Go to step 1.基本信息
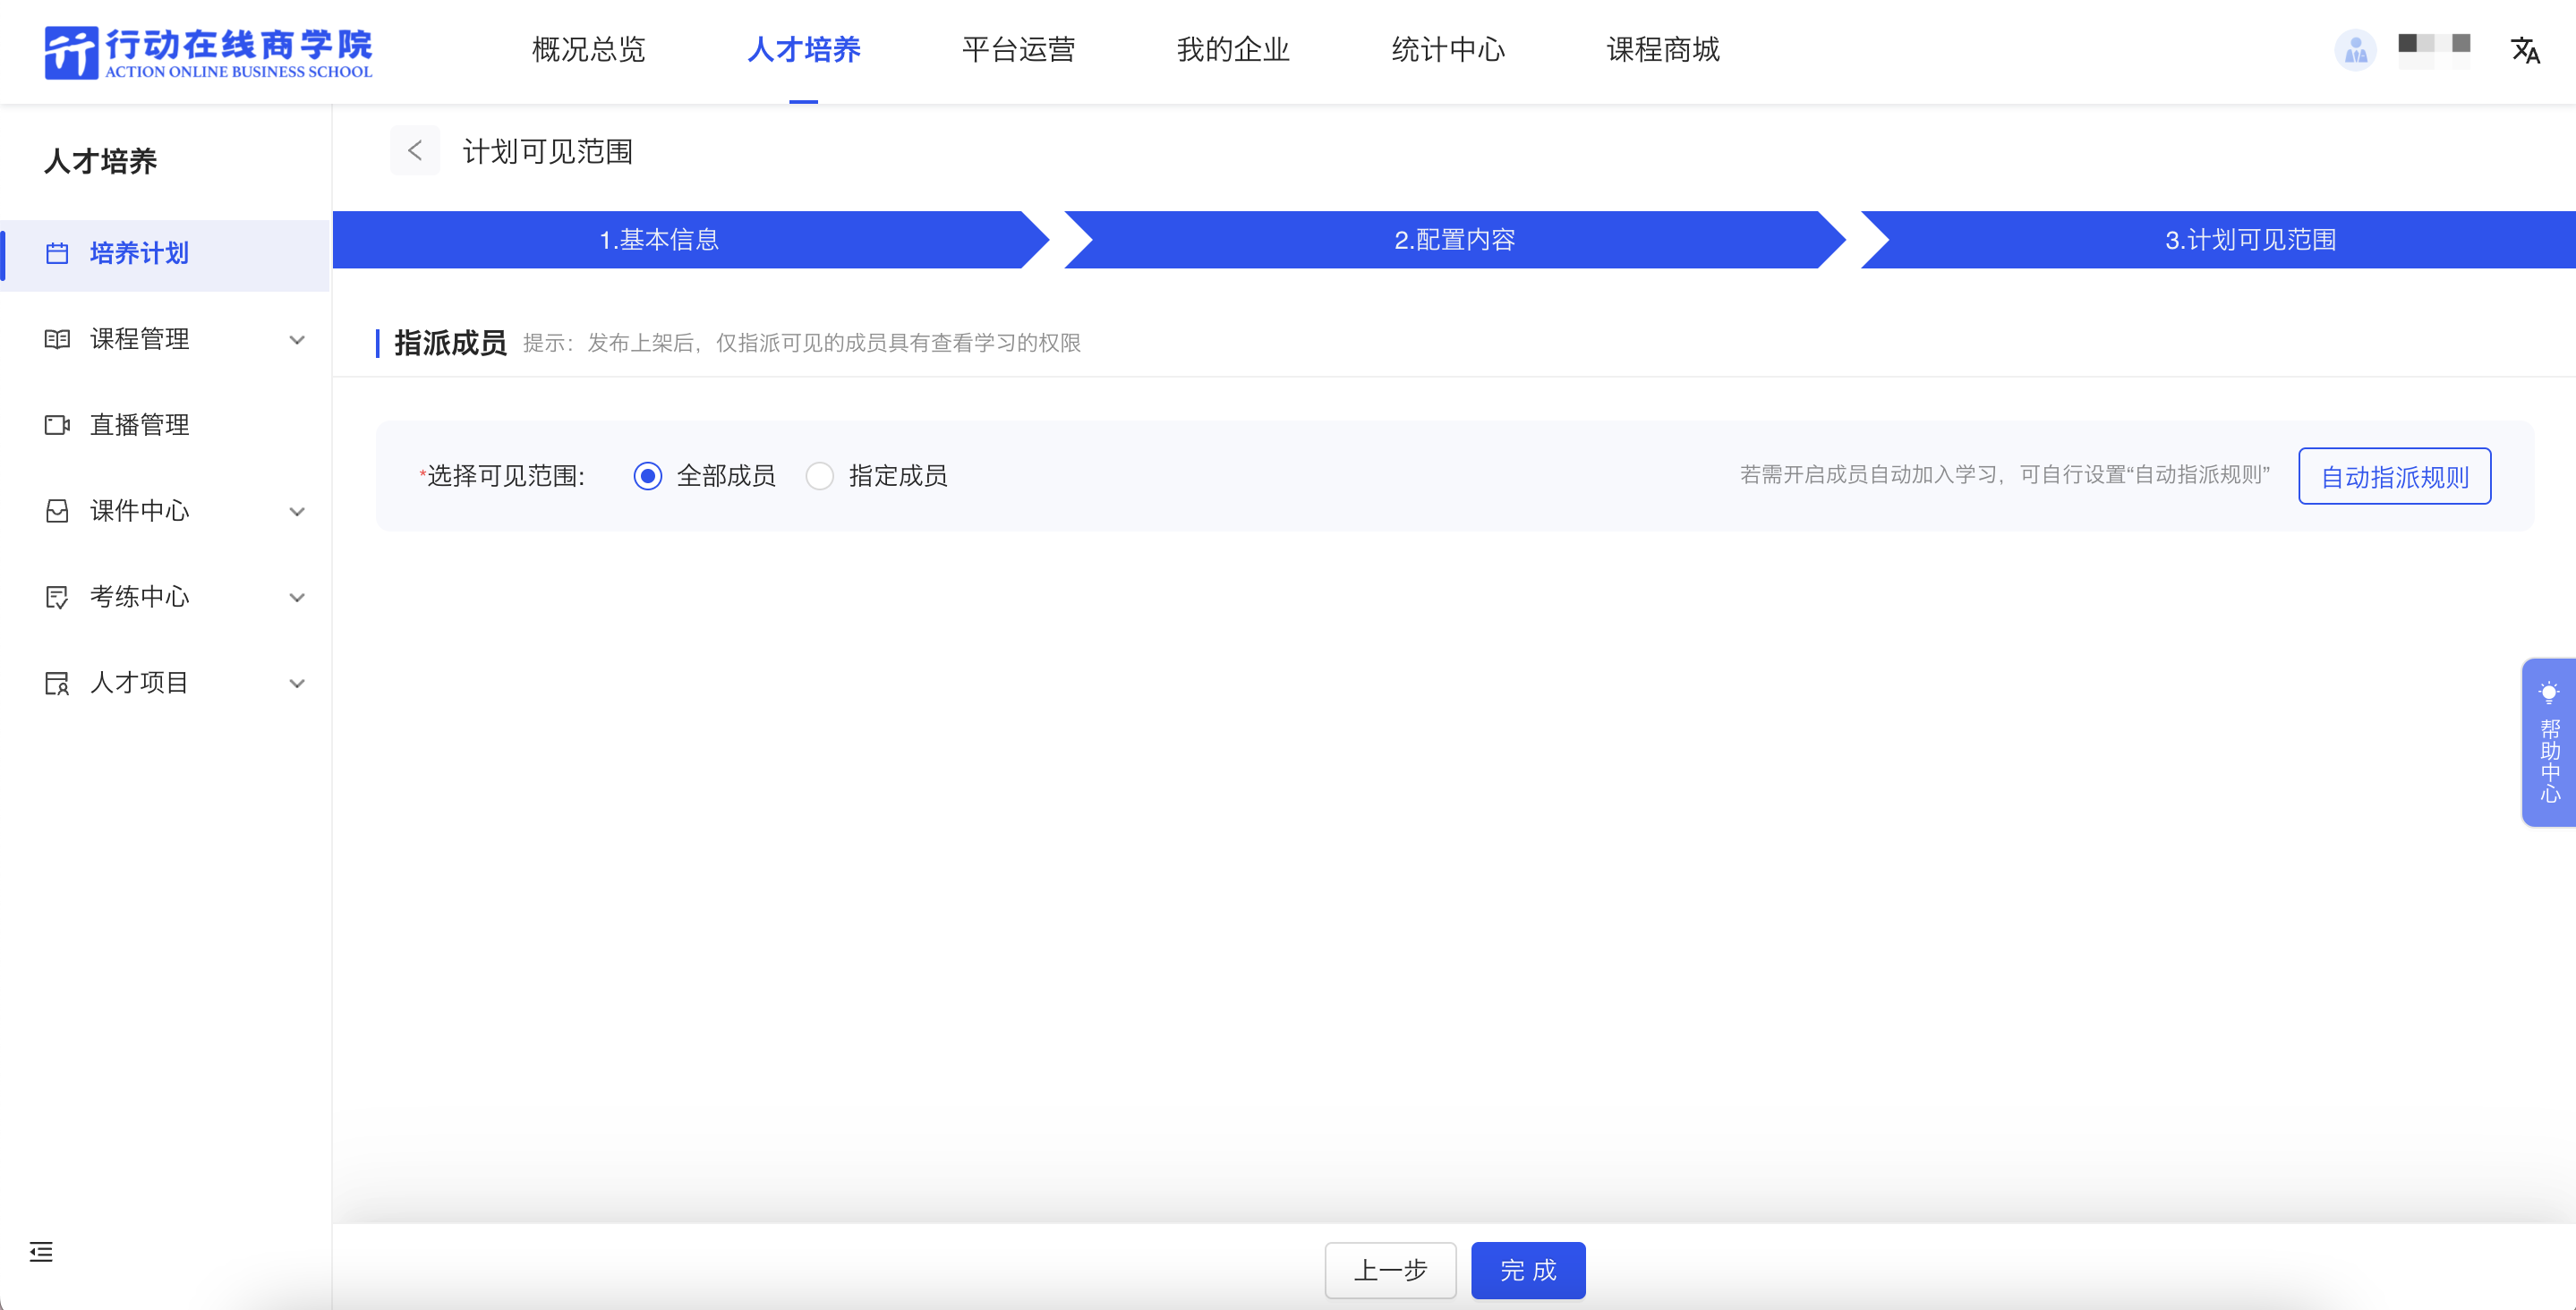This screenshot has width=2576, height=1310. pos(690,240)
